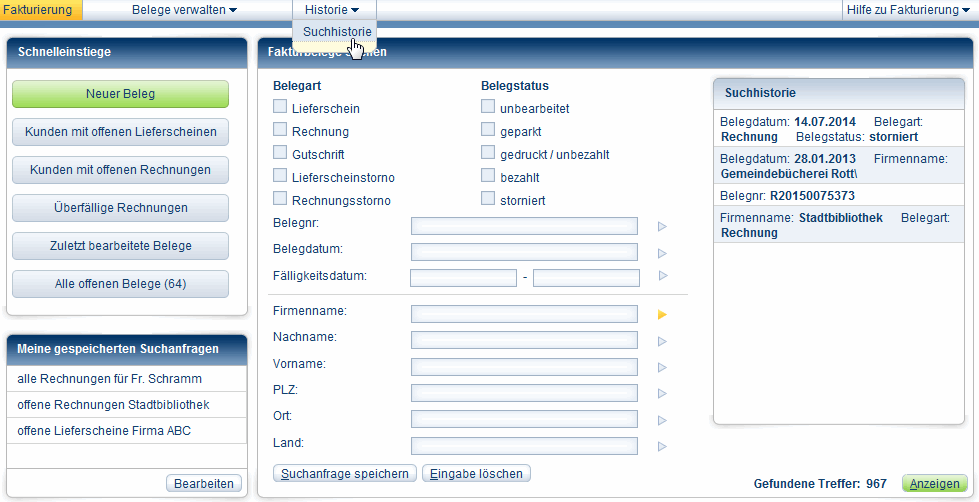Expand the Hilfe zu Fakturierung menu
Image resolution: width=979 pixels, height=502 pixels.
[908, 10]
